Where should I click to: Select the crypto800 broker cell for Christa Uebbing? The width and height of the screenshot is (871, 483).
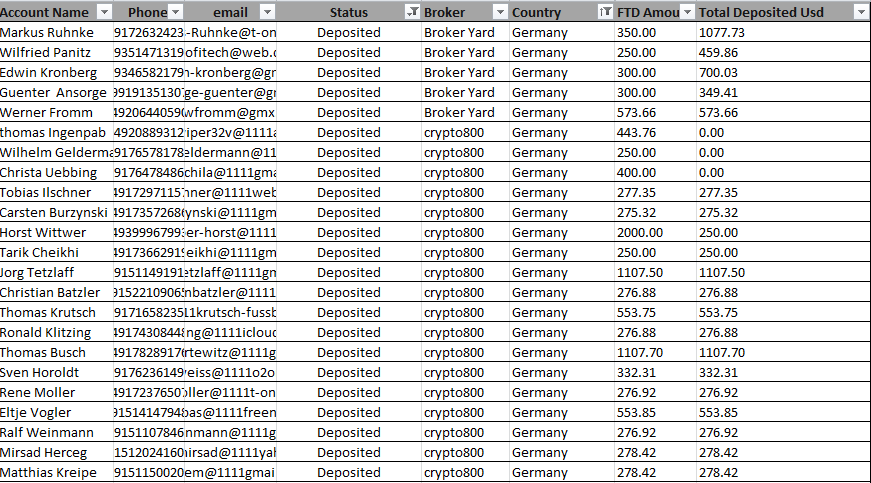tap(465, 173)
